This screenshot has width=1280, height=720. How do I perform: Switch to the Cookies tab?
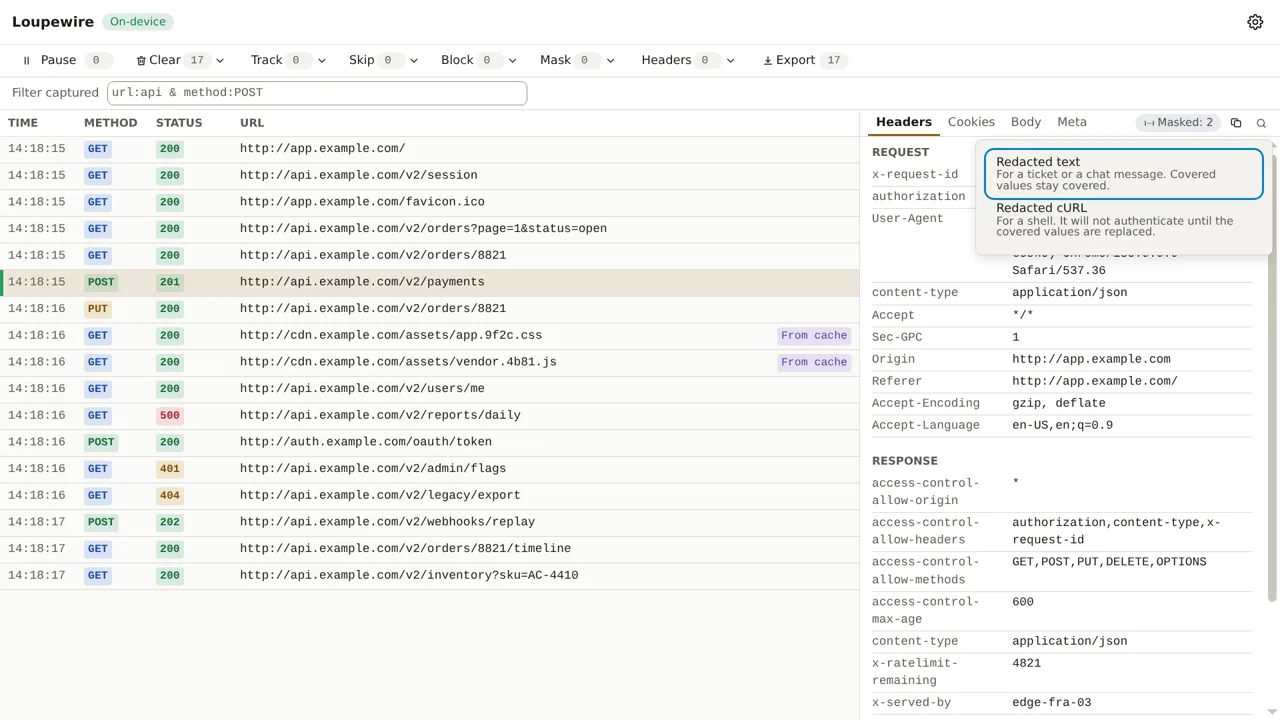point(971,122)
